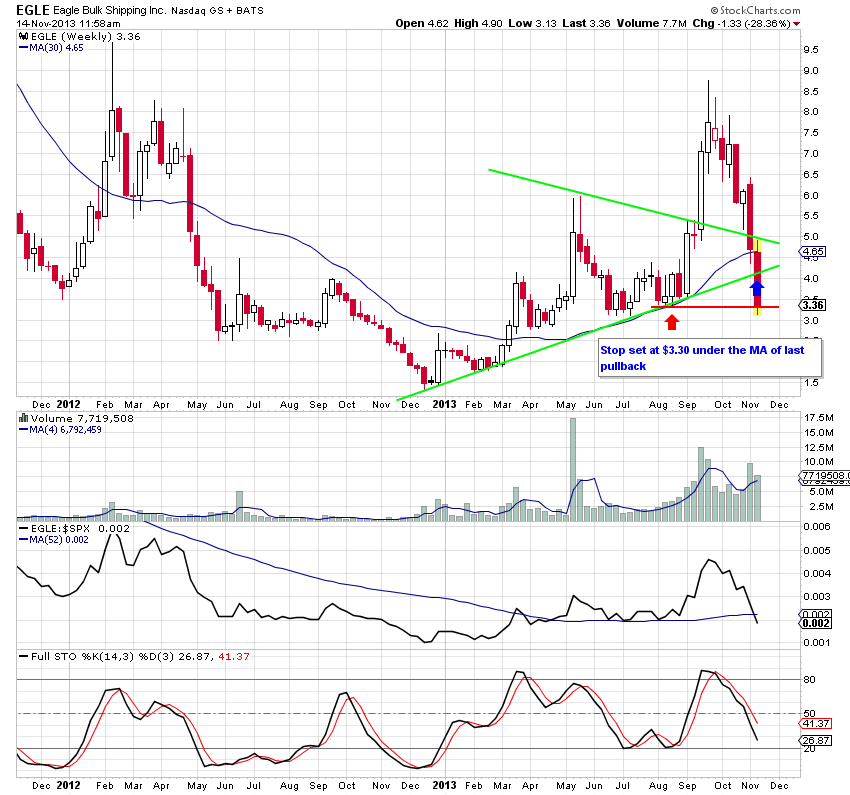Click the blue upward arrow marker
Screen dimensions: 850x795
tap(757, 288)
